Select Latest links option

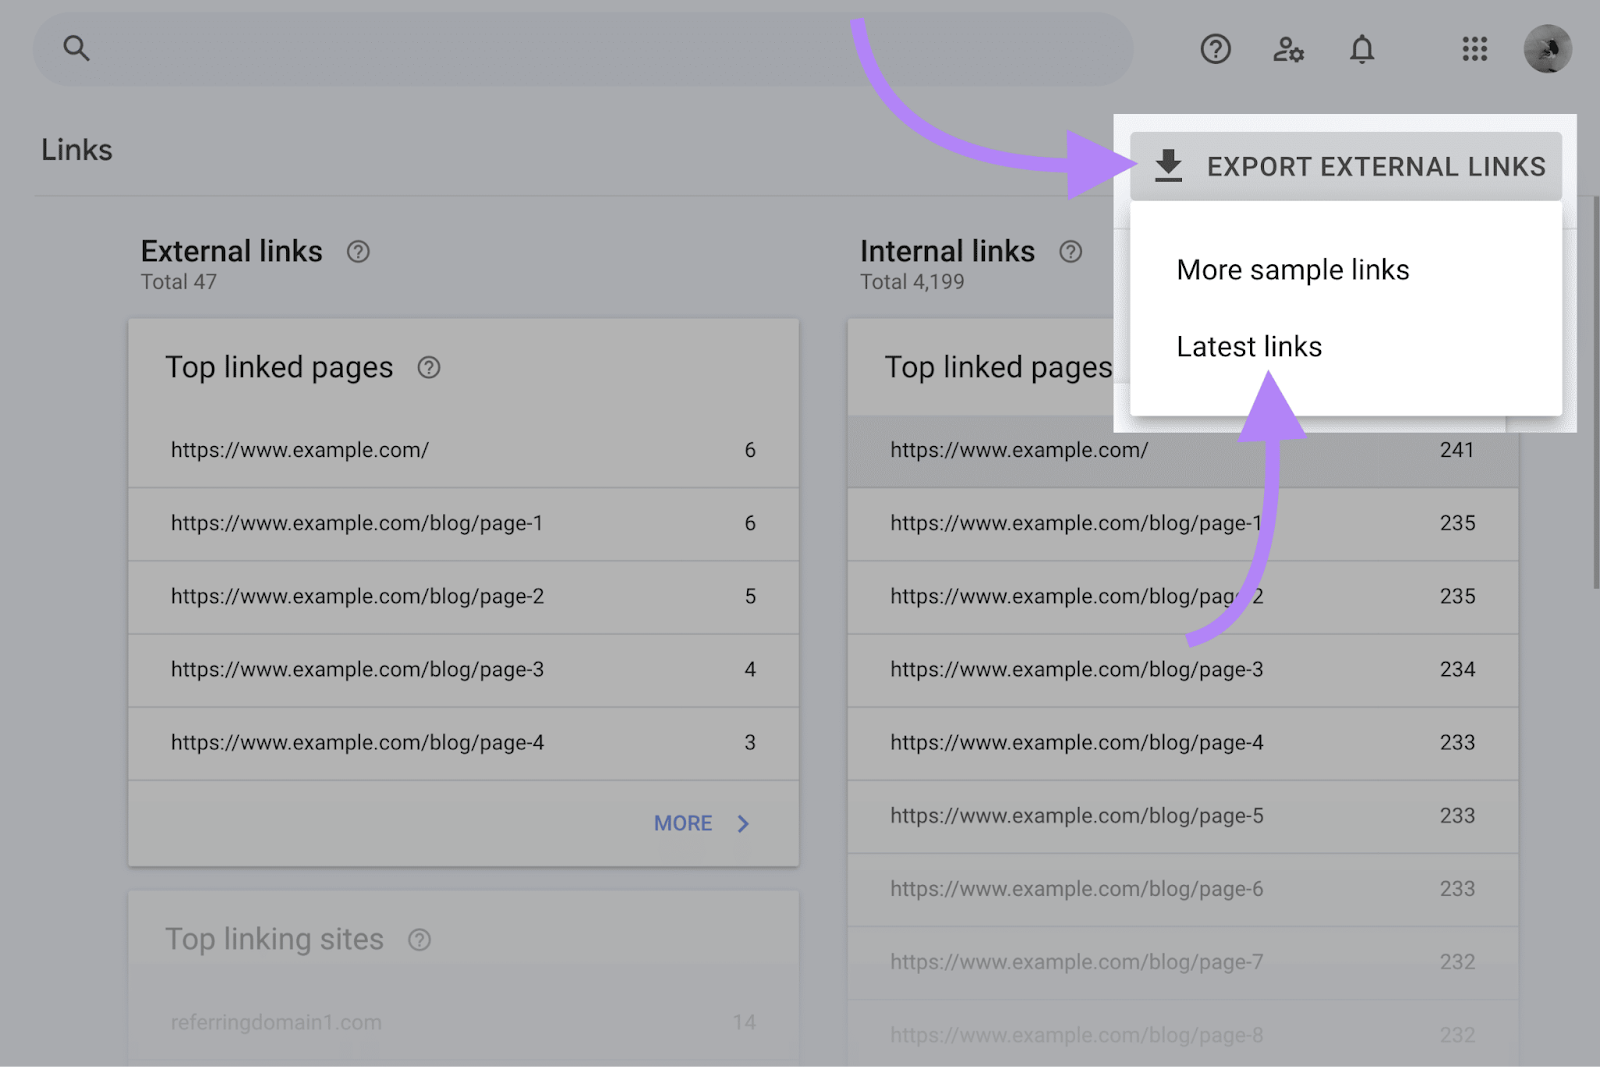pos(1249,346)
